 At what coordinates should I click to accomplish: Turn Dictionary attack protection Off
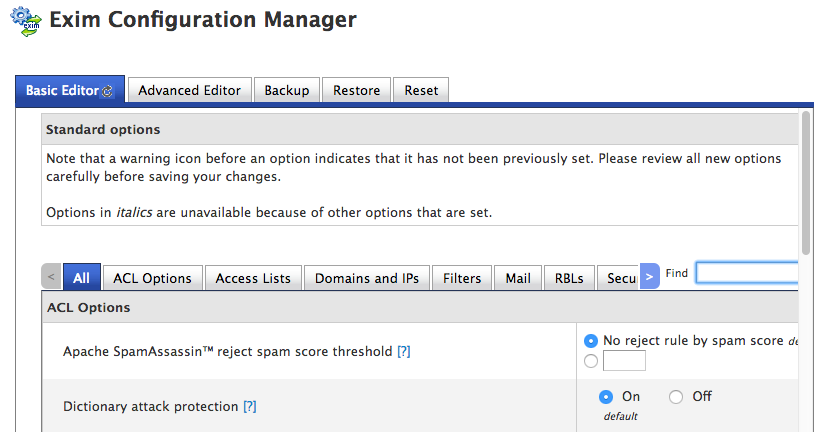point(676,397)
